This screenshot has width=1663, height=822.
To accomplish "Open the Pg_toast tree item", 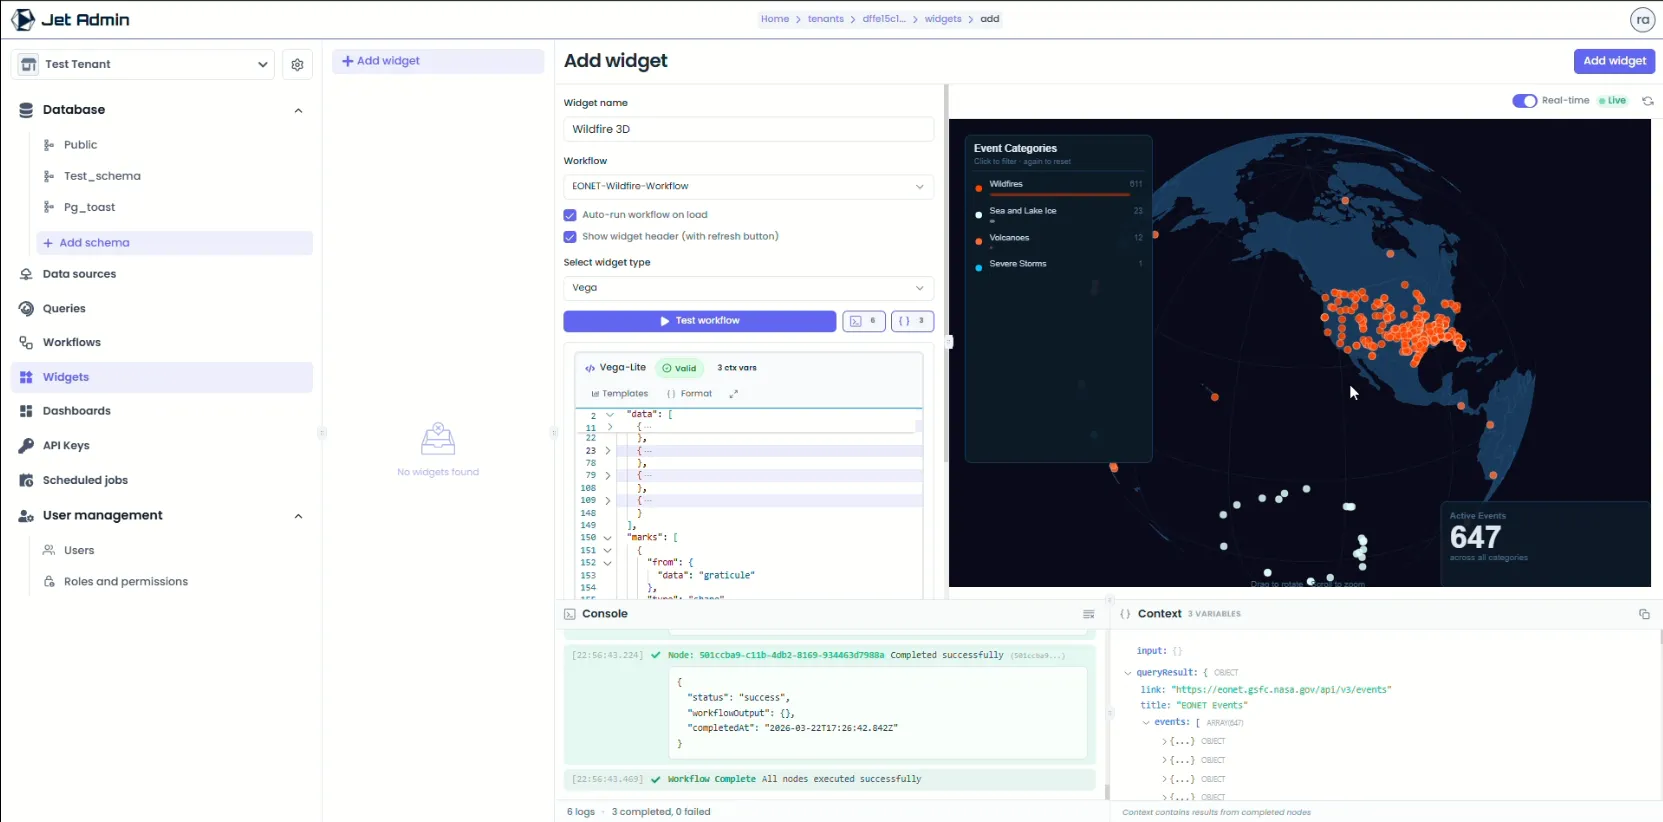I will coord(89,207).
